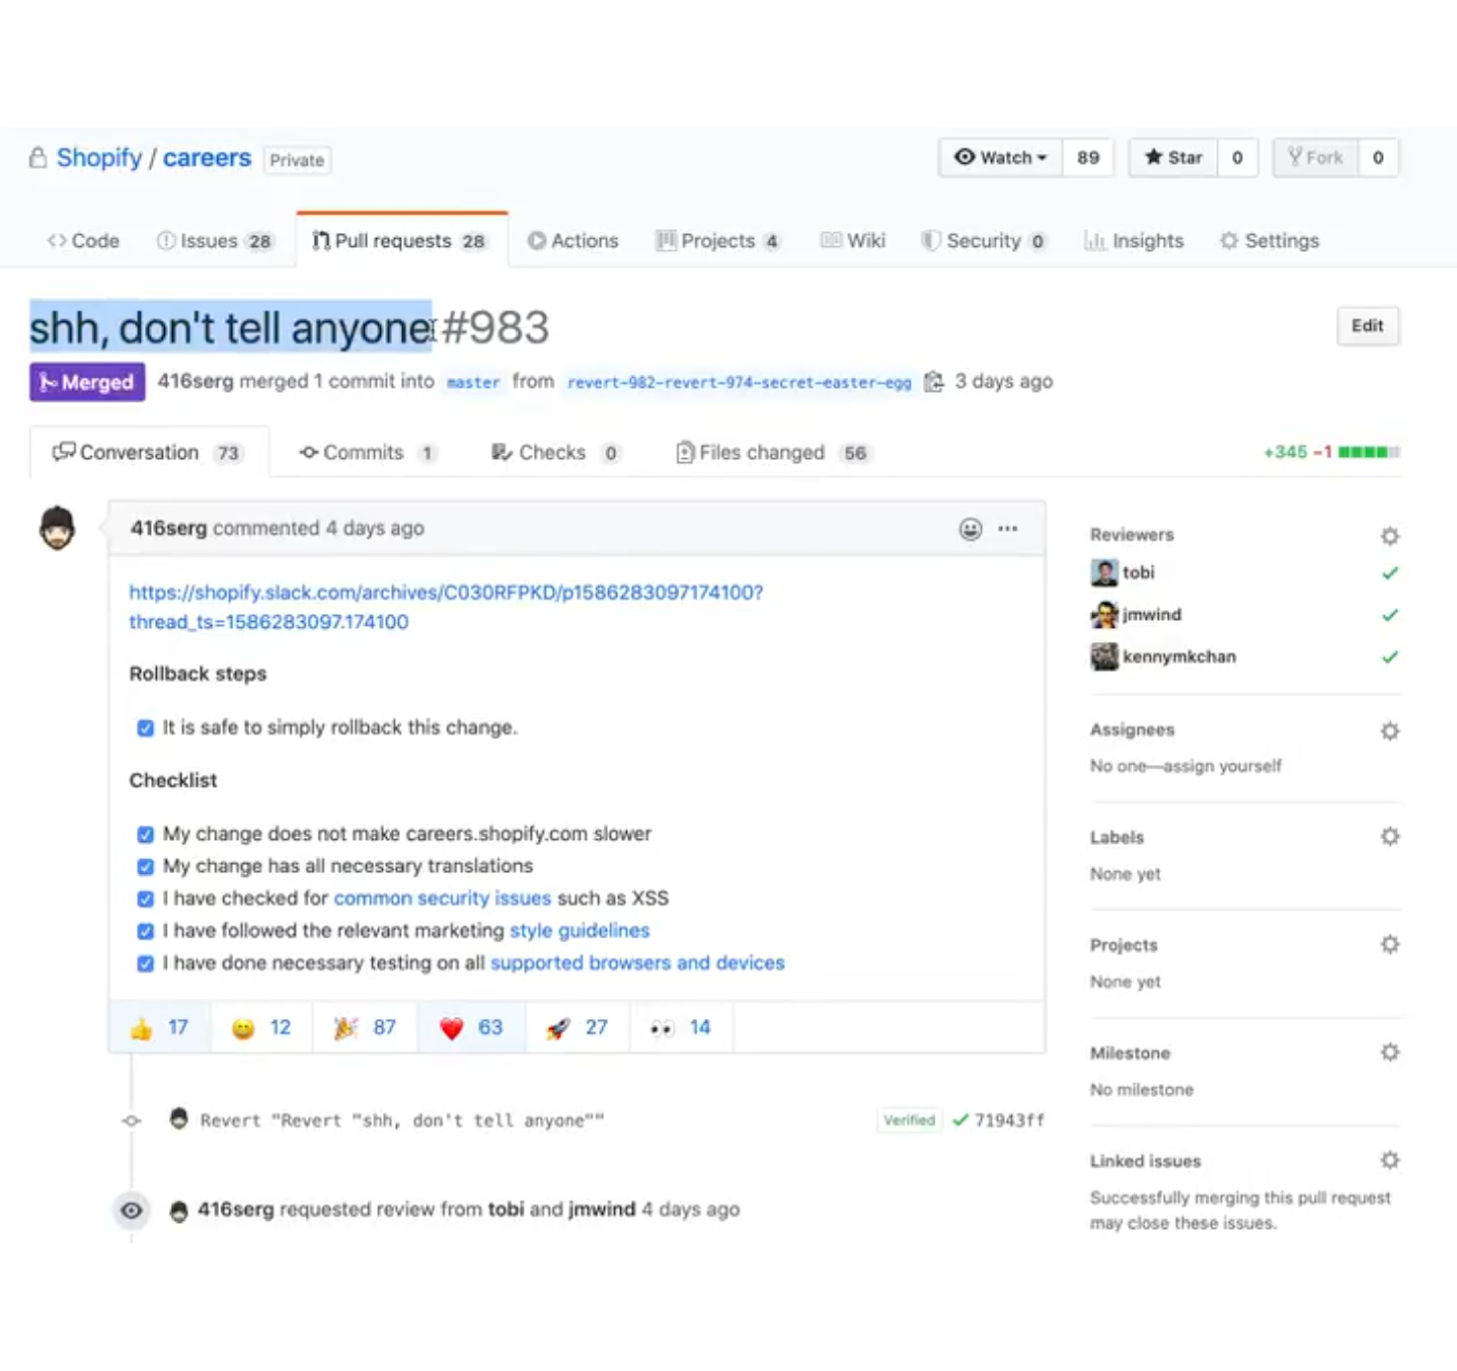Open the comment's three-dot options menu
Image resolution: width=1457 pixels, height=1371 pixels.
(1008, 528)
